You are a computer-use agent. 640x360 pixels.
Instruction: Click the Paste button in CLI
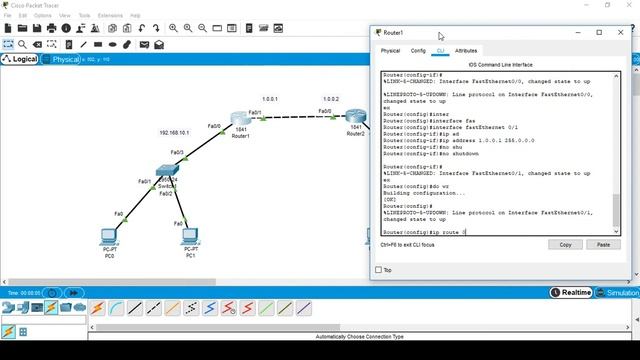tap(603, 244)
